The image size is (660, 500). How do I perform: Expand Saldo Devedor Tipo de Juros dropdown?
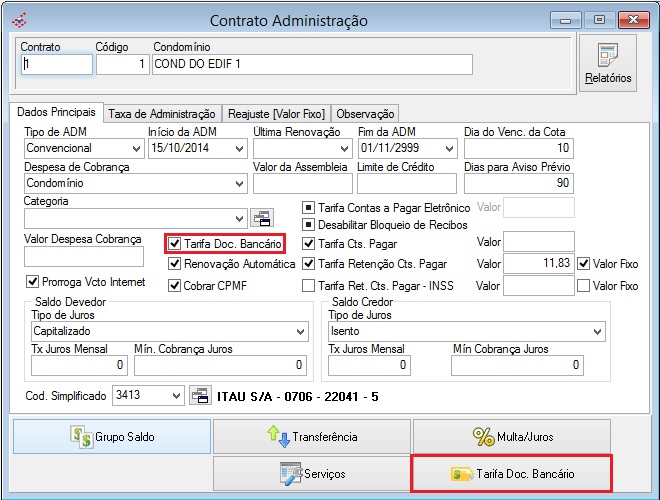click(x=300, y=331)
